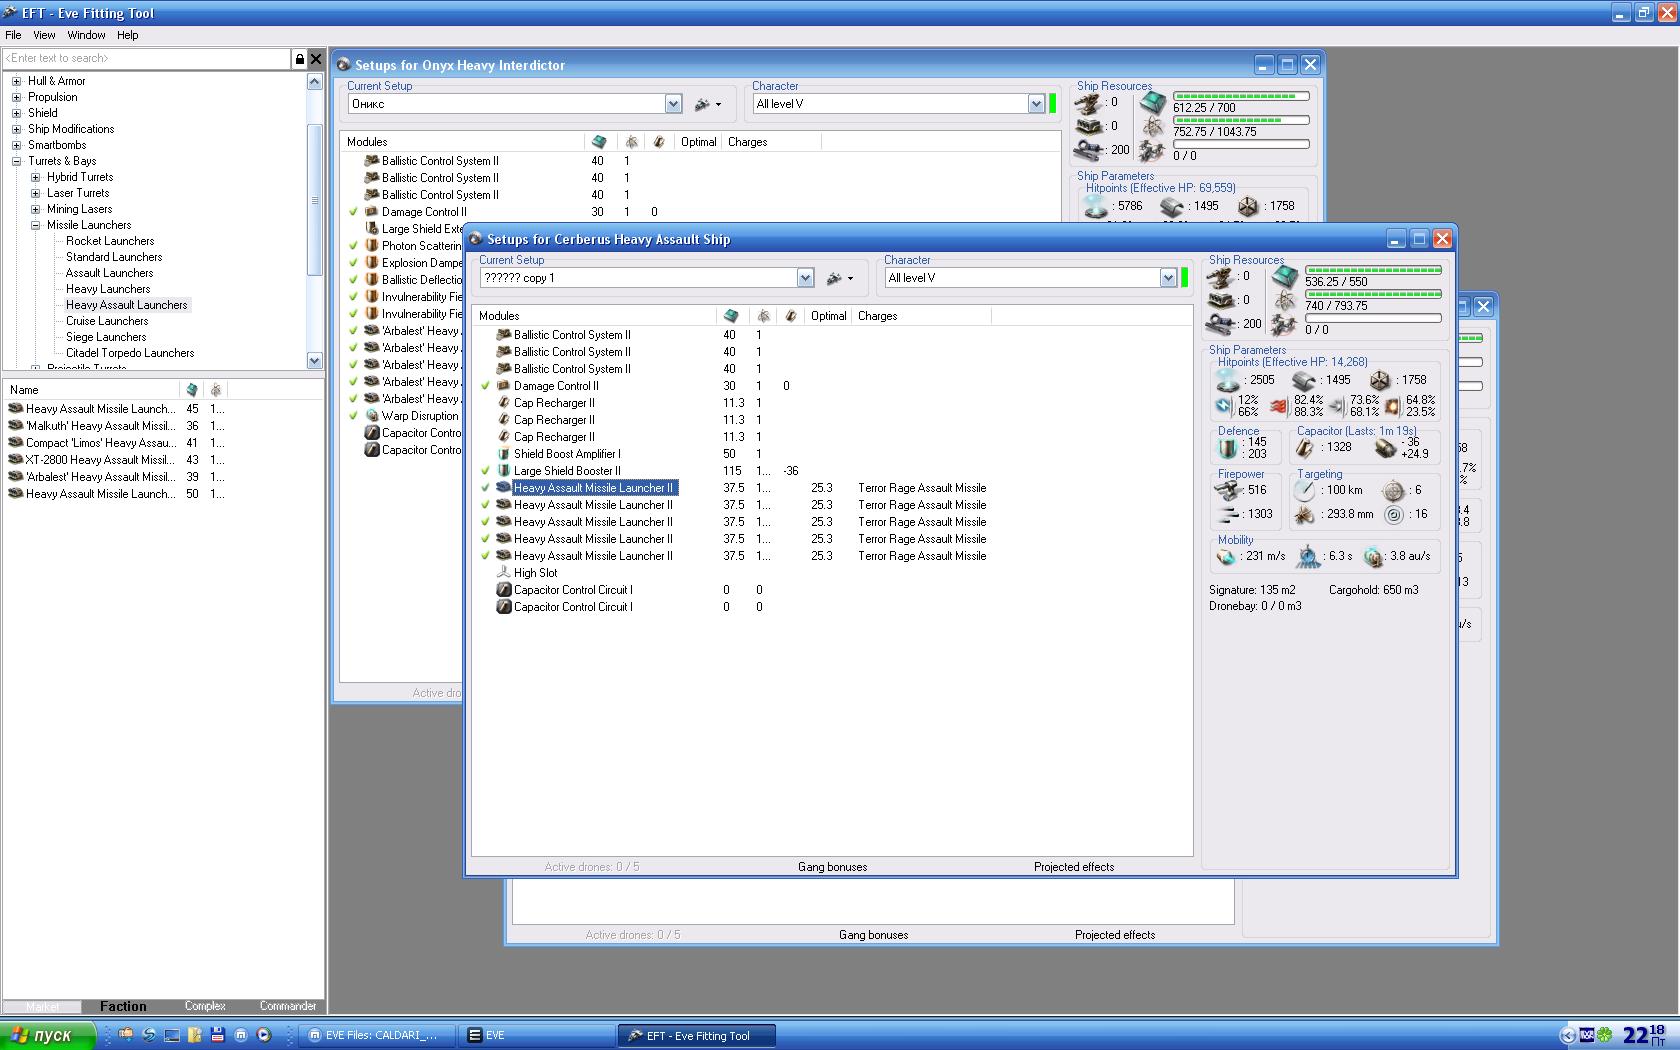Expand the Hybrid Turrets tree node
Viewport: 1680px width, 1050px height.
[35, 177]
